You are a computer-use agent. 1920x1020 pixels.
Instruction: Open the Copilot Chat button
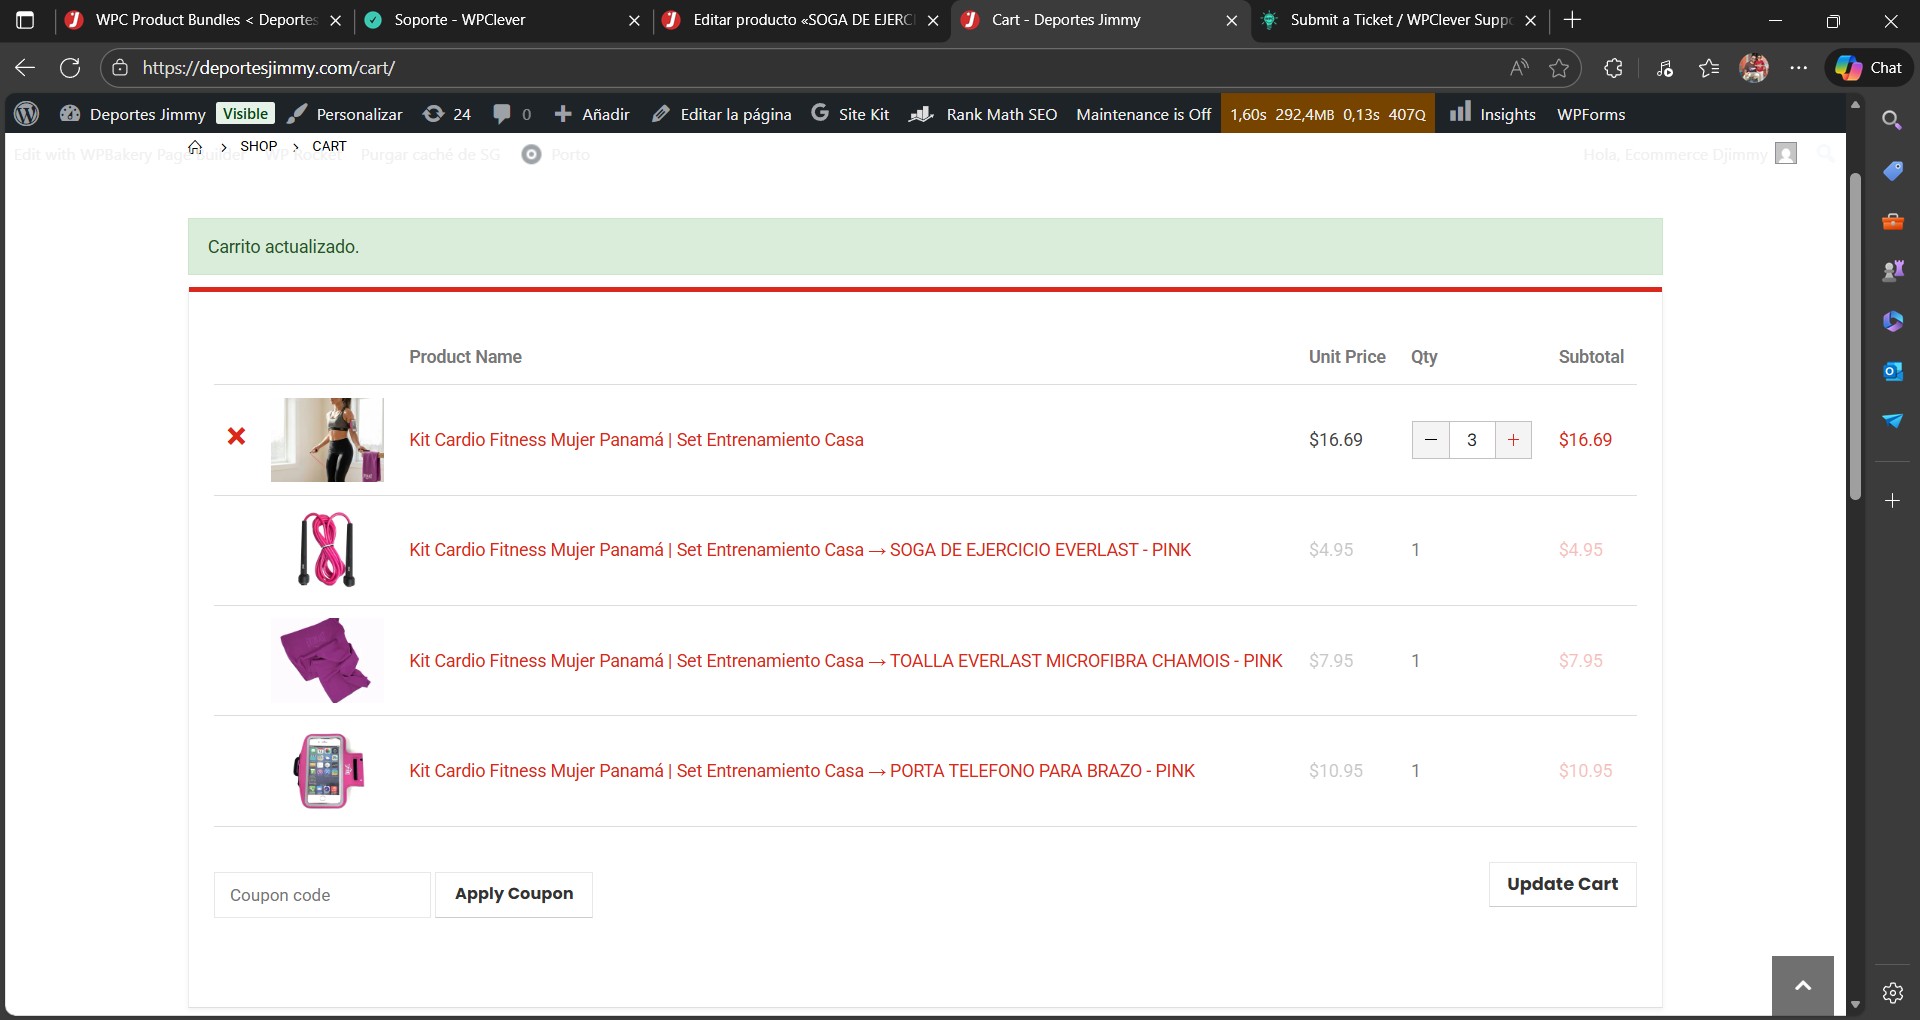click(1869, 68)
